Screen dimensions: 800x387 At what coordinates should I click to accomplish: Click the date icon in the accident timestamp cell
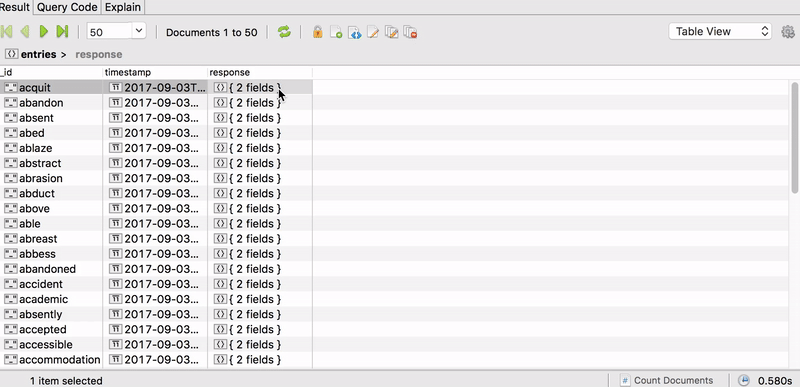tap(116, 284)
